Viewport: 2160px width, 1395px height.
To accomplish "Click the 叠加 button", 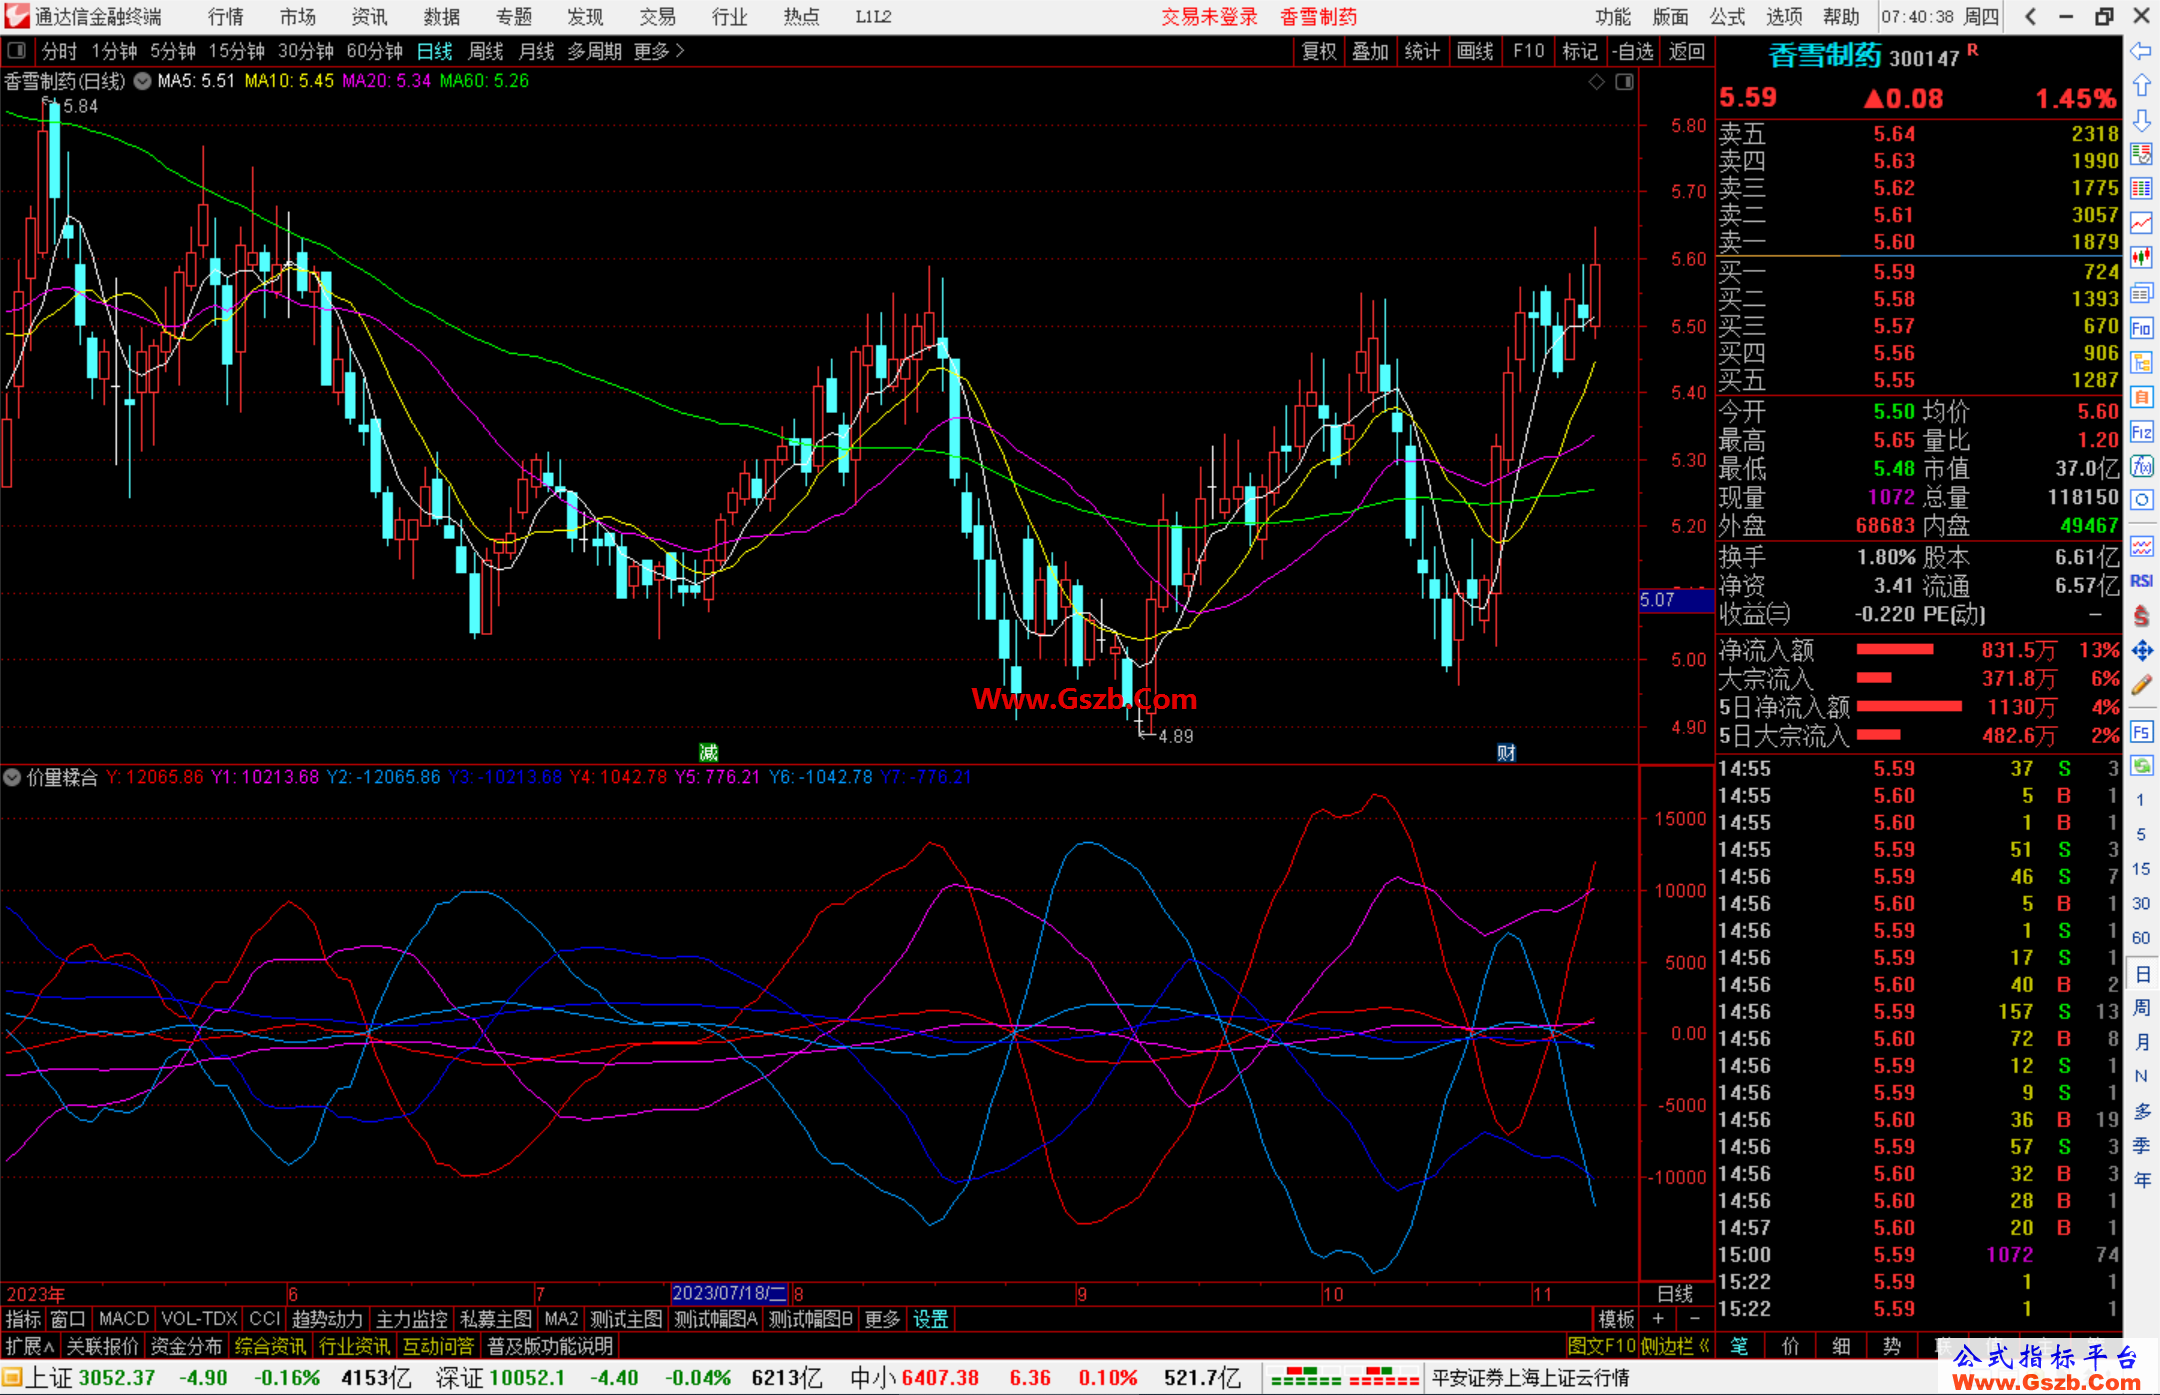I will click(1370, 51).
